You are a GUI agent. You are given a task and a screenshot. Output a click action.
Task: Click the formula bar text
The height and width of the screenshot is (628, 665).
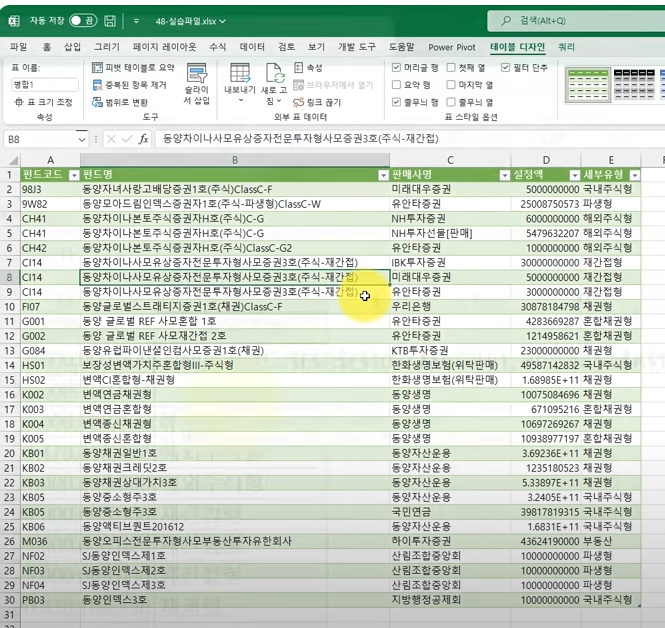coord(301,139)
